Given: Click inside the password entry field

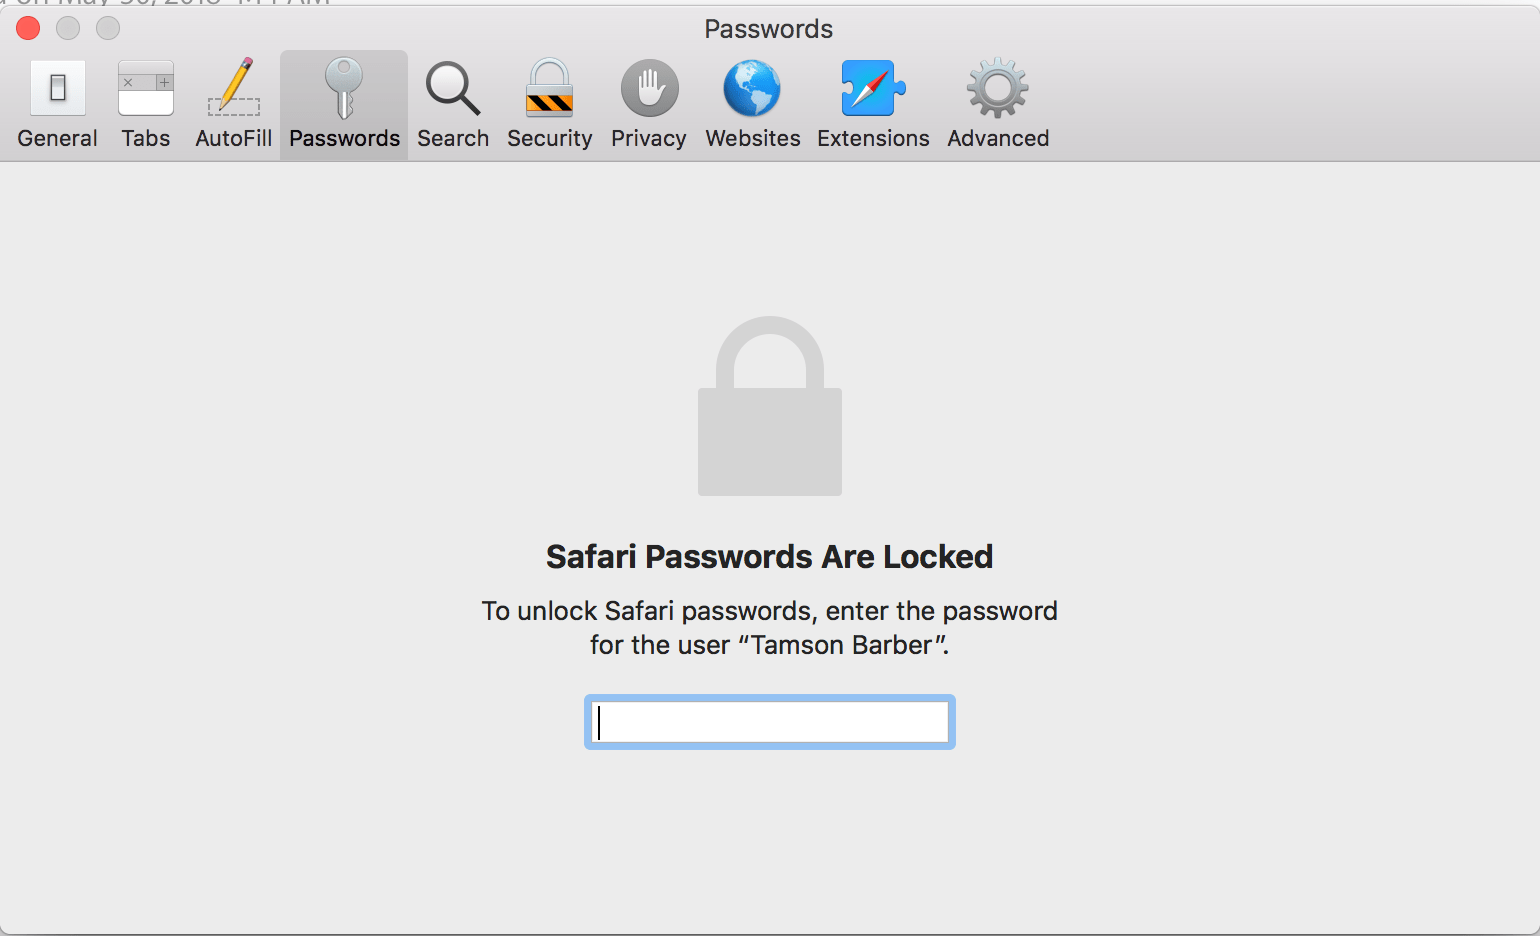Looking at the screenshot, I should pyautogui.click(x=769, y=721).
